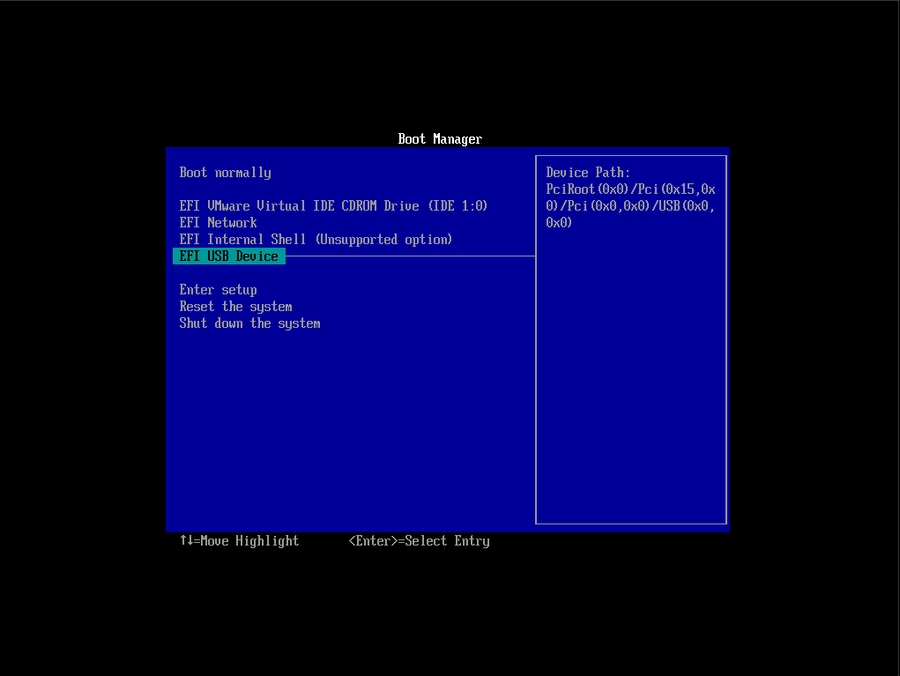This screenshot has width=900, height=676.
Task: Click the empty area in the Device Path panel
Action: pos(630,380)
